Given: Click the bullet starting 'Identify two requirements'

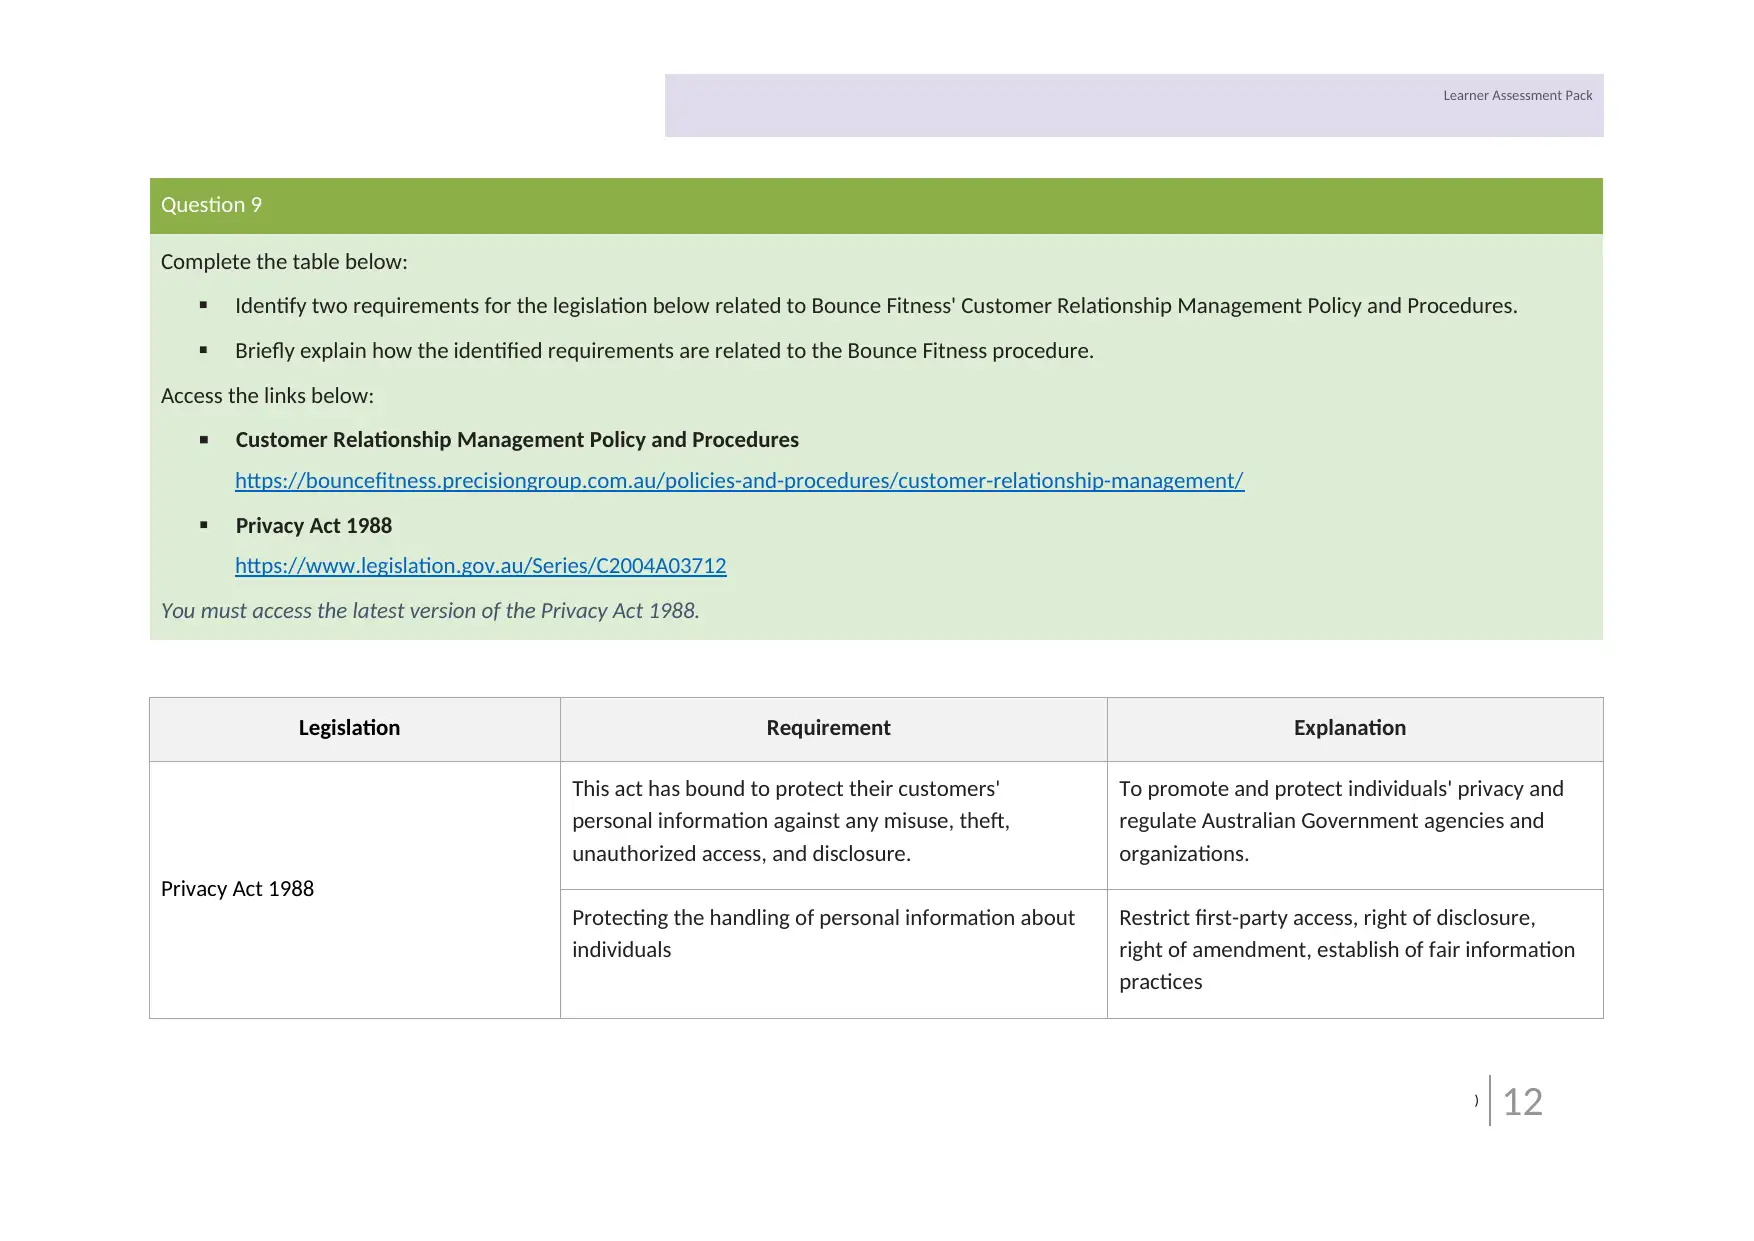Looking at the screenshot, I should point(876,306).
